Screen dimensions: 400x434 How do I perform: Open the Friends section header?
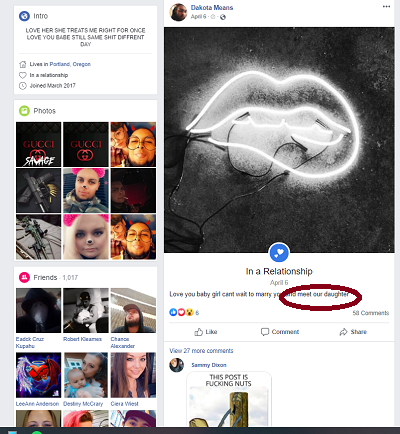pyautogui.click(x=45, y=277)
